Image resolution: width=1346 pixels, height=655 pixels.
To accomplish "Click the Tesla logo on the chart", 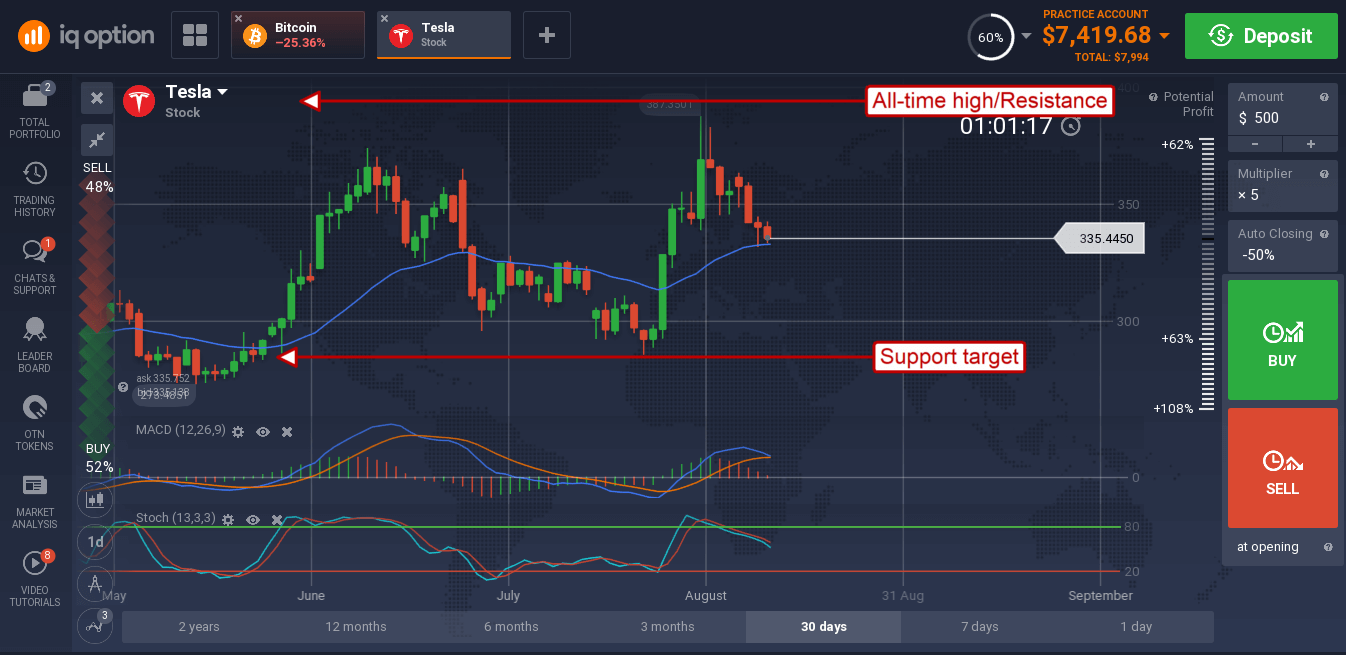I will click(x=138, y=101).
